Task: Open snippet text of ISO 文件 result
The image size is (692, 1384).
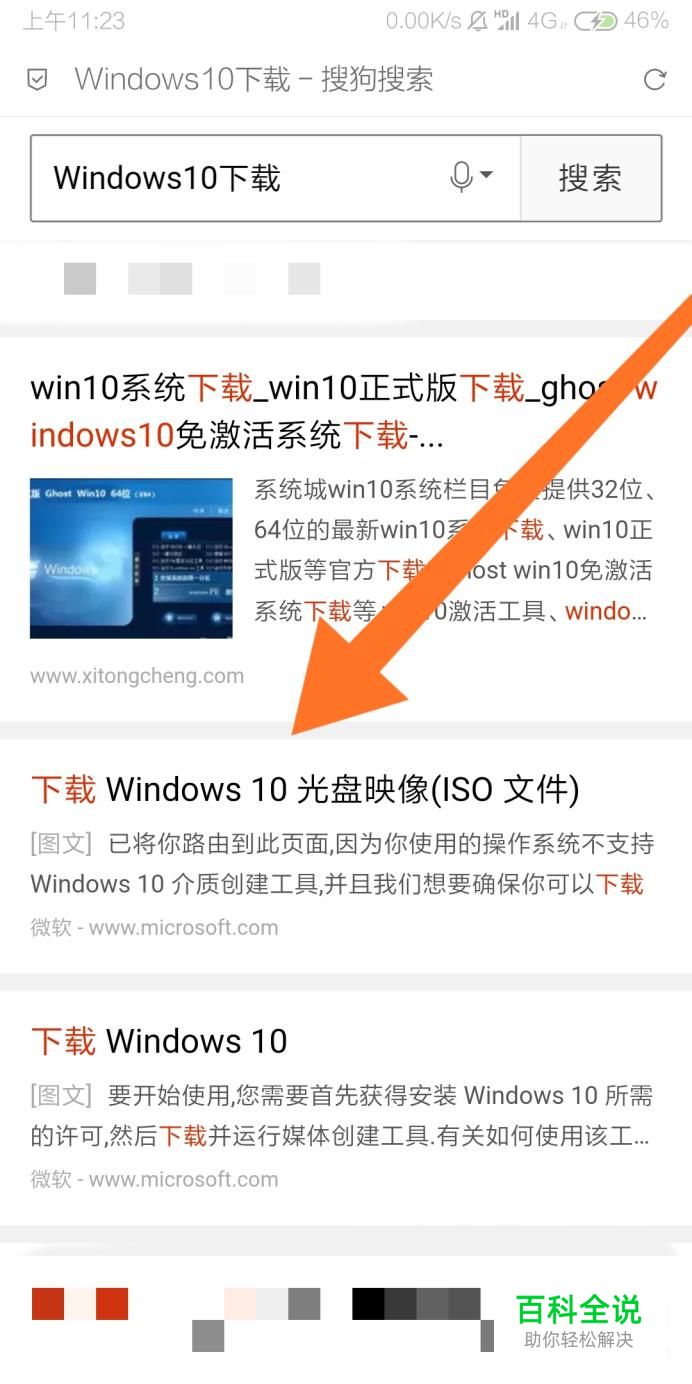Action: 342,864
